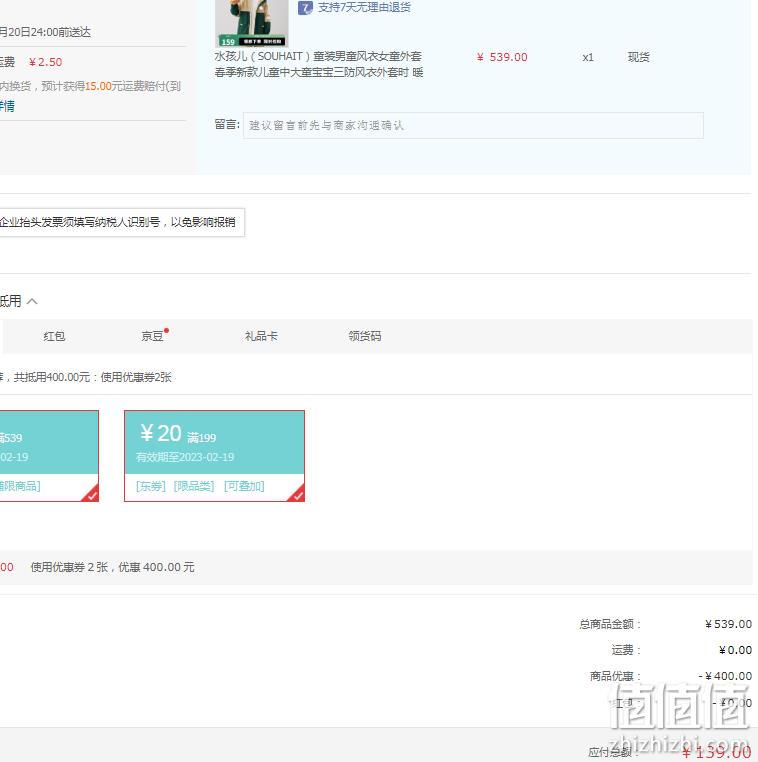Screen dimensions: 758x762
Task: Click the 20日24:00前送达 delivery time text
Action: pyautogui.click(x=45, y=32)
